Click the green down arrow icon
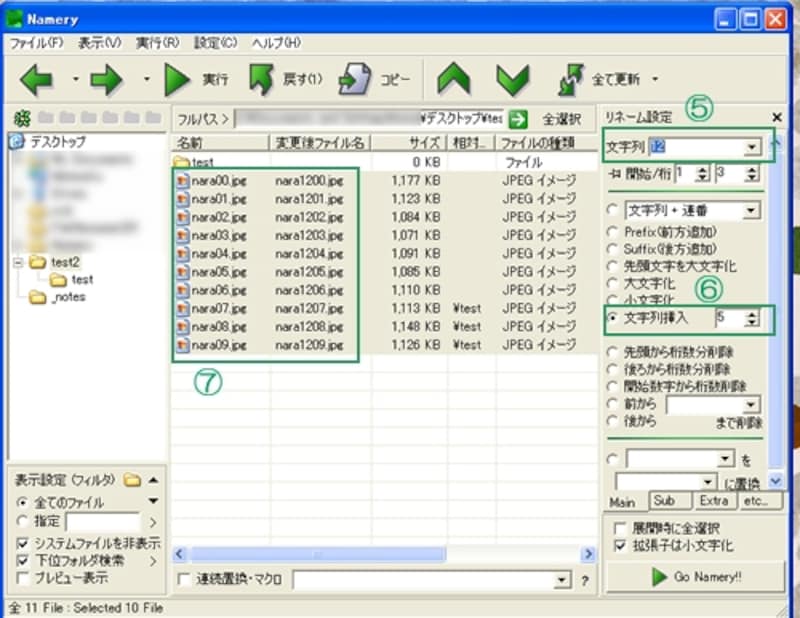 coord(513,78)
